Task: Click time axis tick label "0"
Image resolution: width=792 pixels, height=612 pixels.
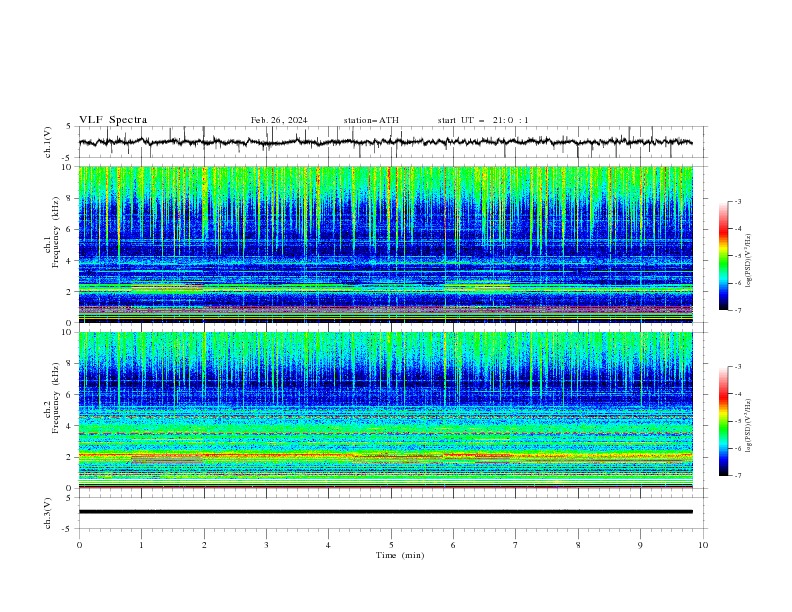Action: point(79,545)
